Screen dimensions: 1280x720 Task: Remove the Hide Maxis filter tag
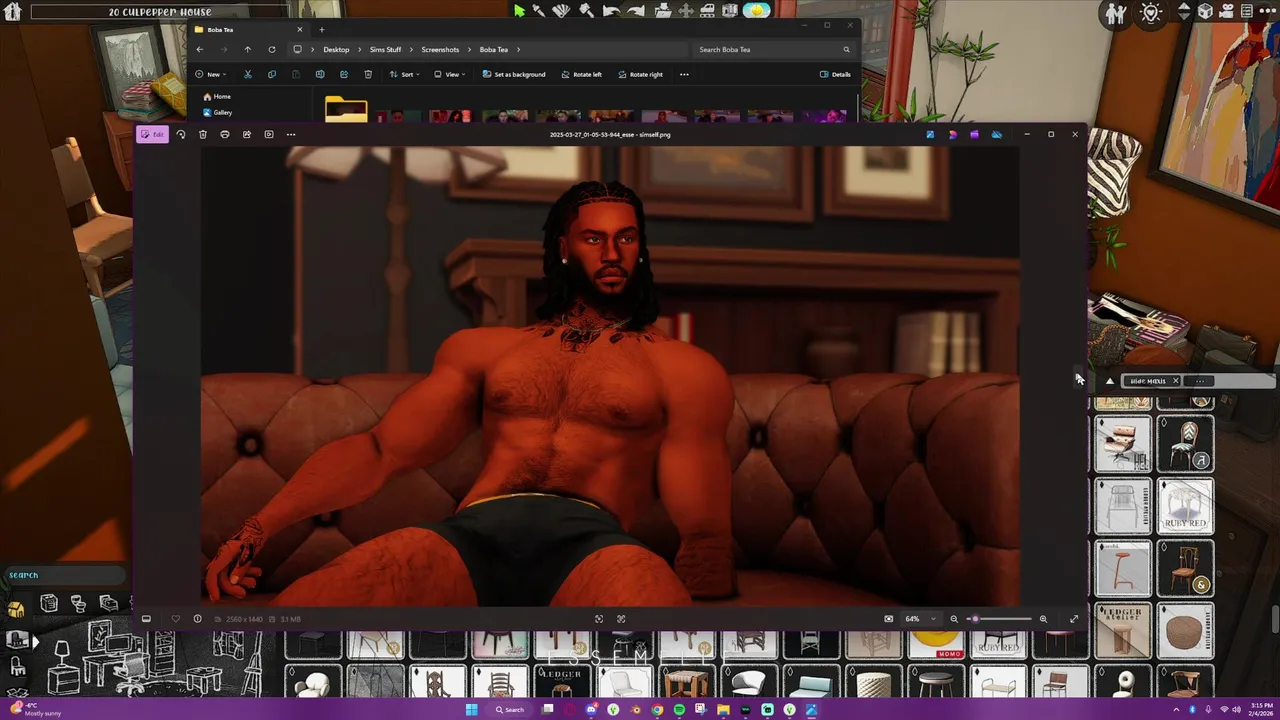click(1175, 381)
